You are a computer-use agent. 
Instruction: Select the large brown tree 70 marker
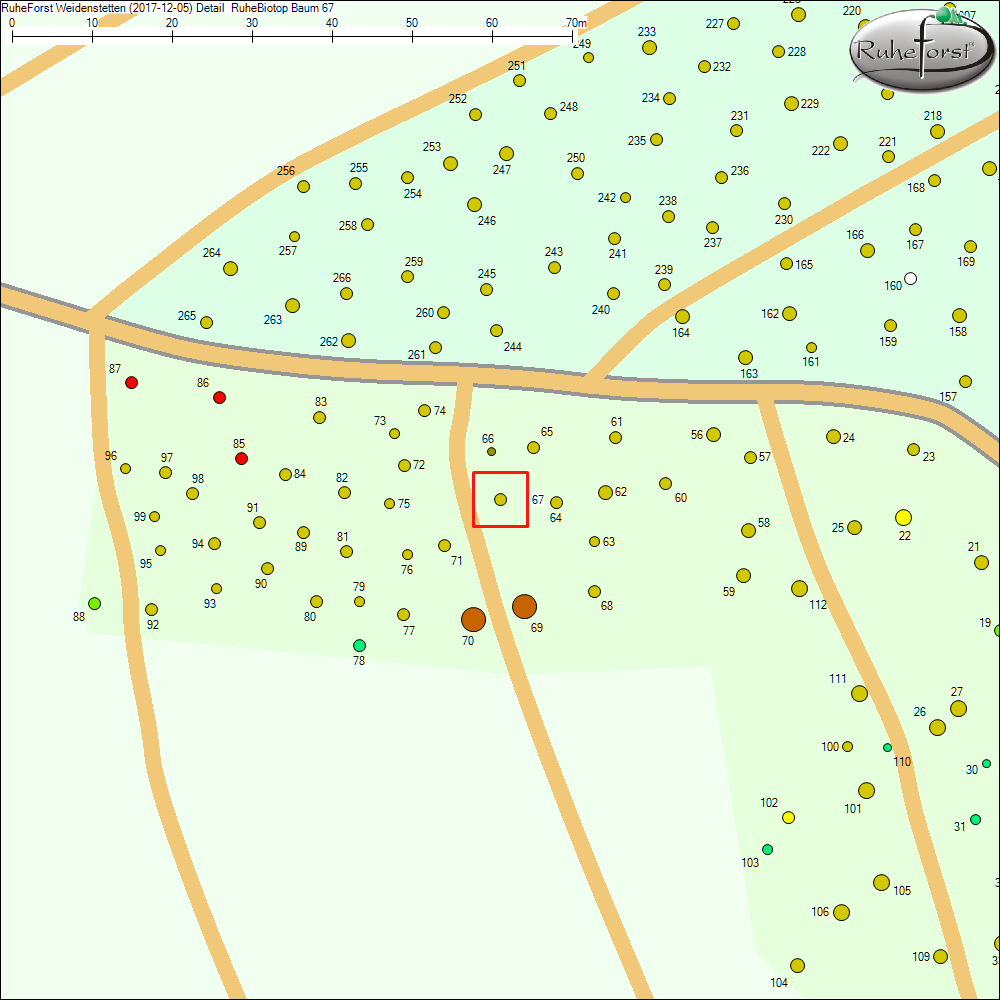coord(473,619)
